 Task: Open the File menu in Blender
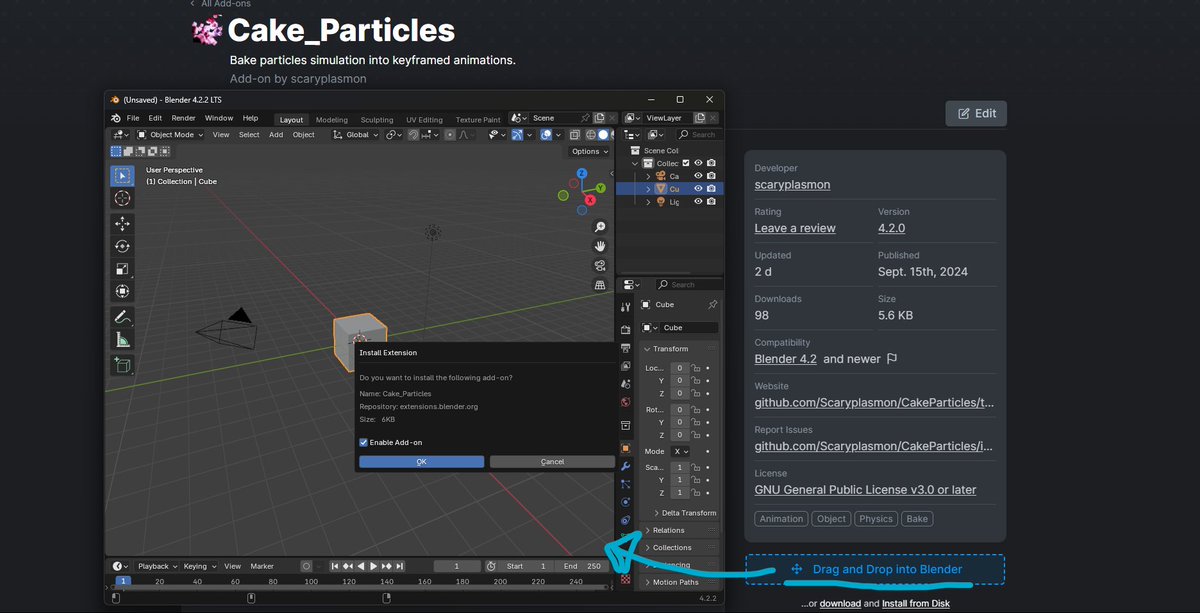tap(133, 118)
